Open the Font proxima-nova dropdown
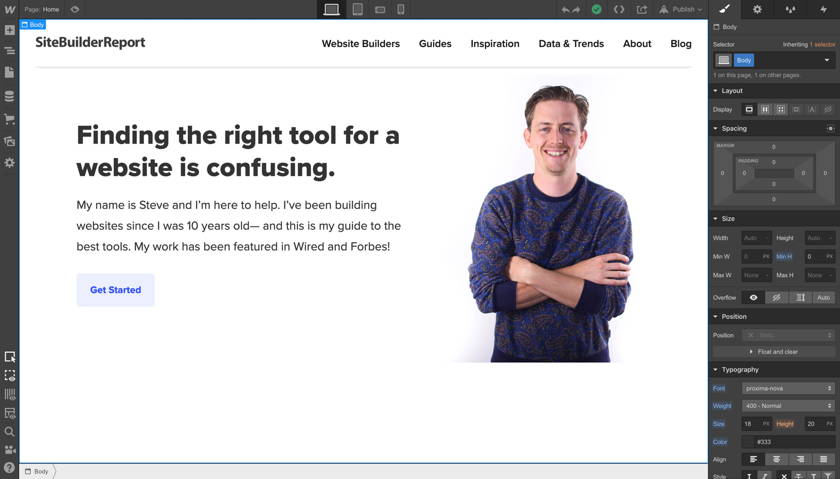The image size is (840, 479). coord(789,388)
